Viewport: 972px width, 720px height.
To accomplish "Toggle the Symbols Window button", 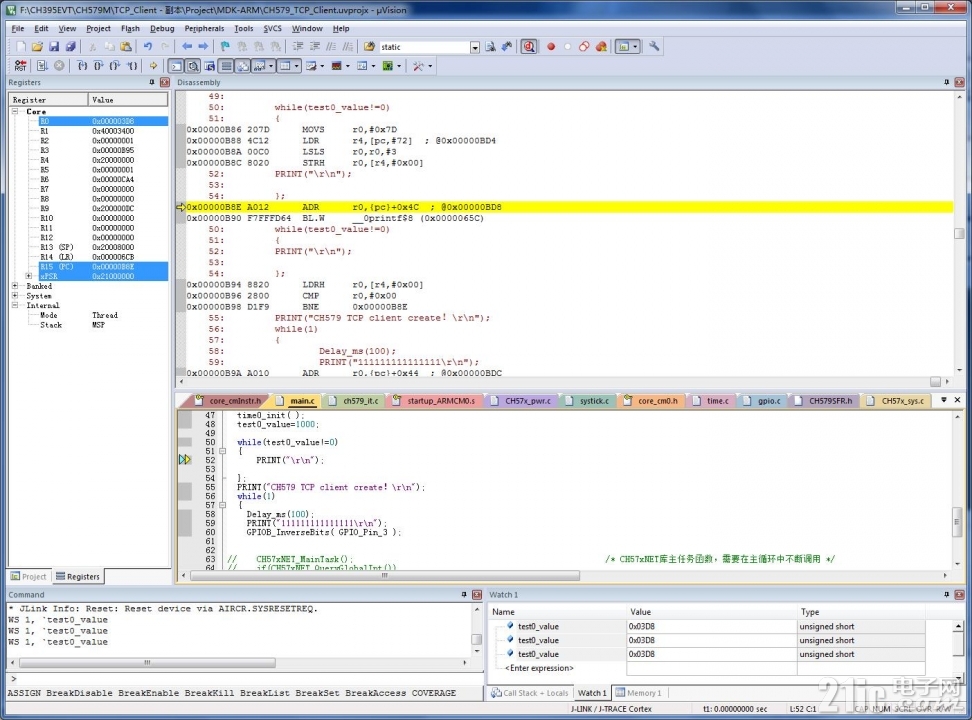I will point(210,66).
